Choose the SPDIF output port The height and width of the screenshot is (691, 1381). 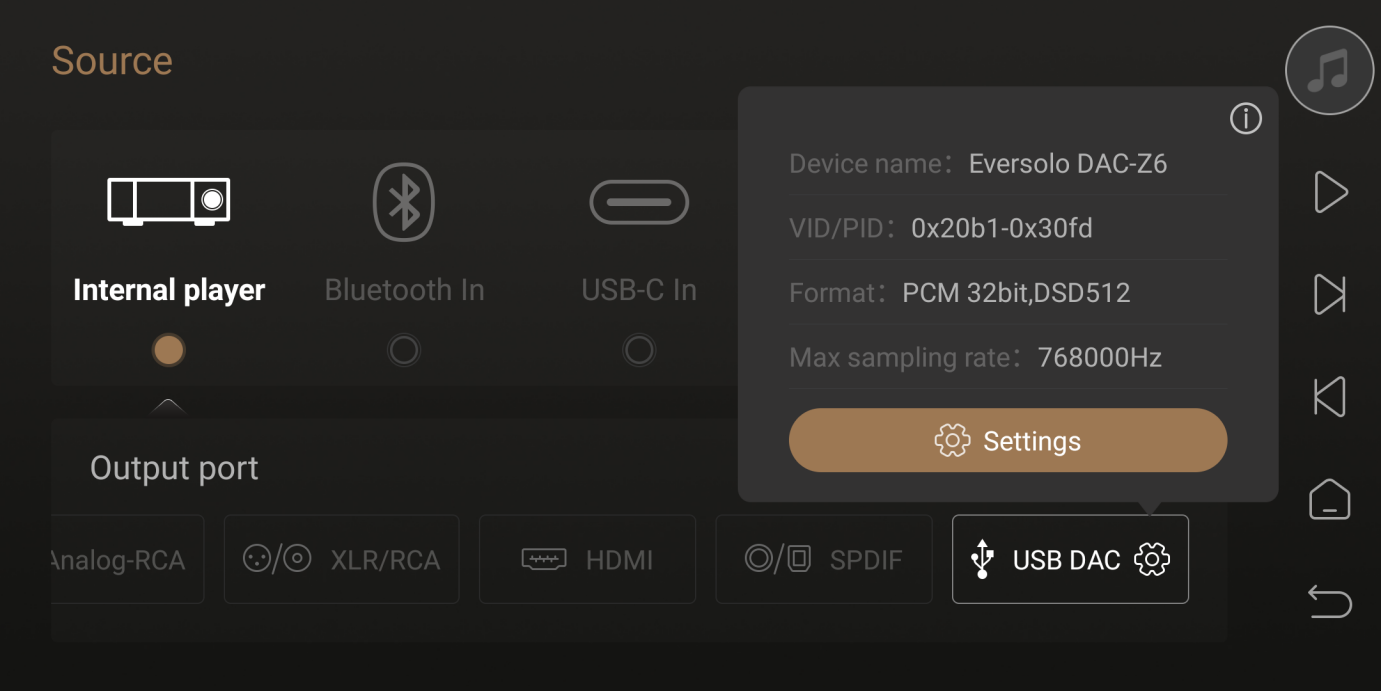pos(823,560)
